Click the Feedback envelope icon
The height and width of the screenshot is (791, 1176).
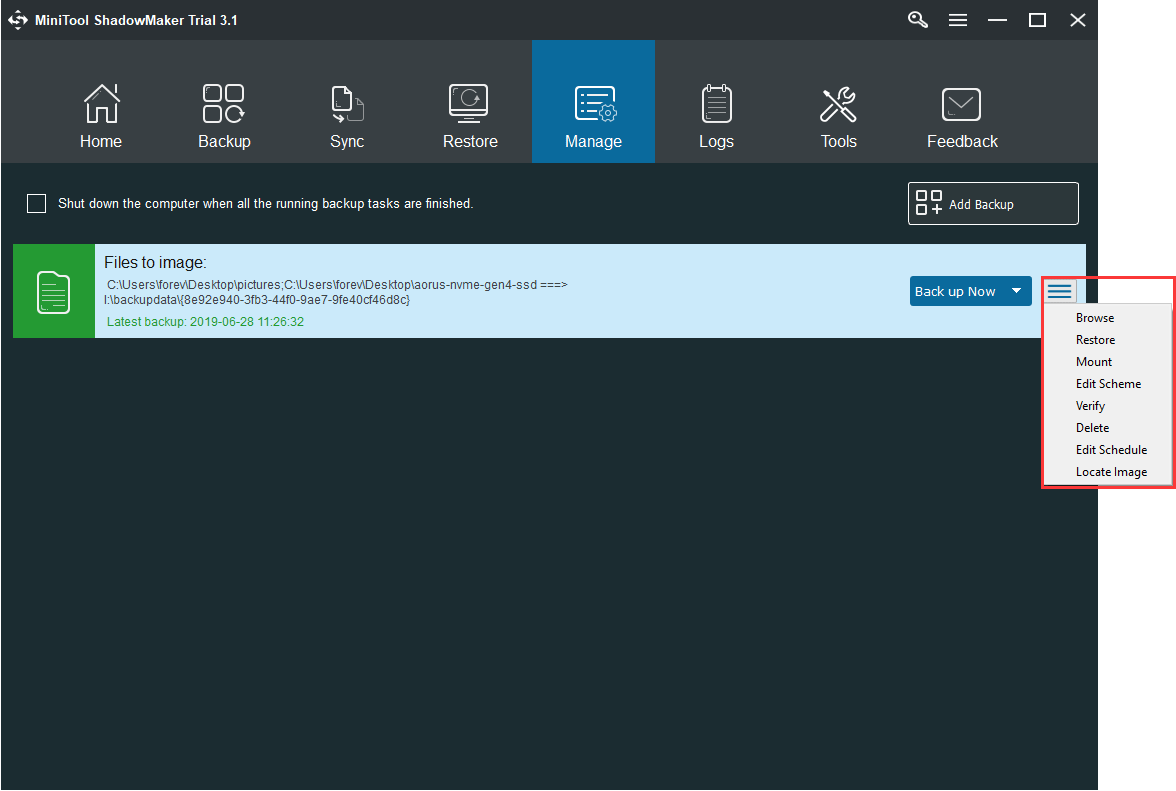click(962, 105)
